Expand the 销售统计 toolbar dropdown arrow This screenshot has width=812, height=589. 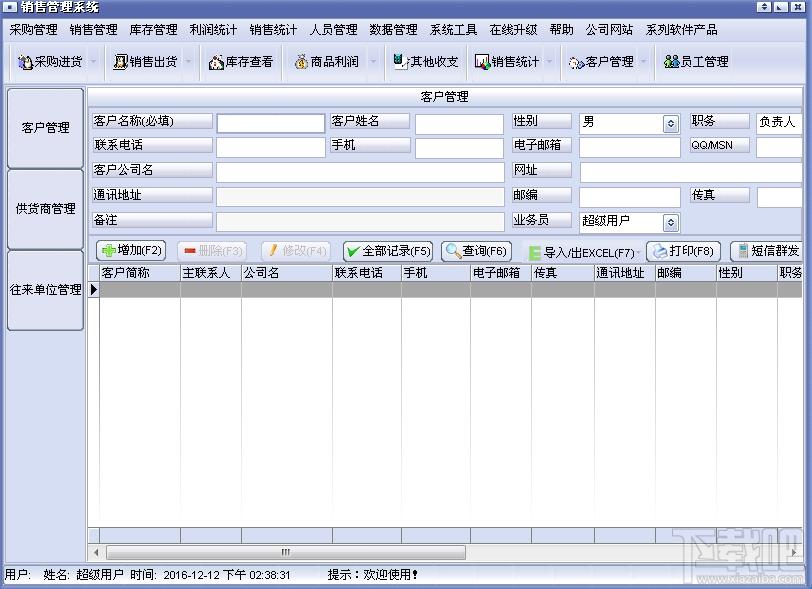[x=549, y=62]
